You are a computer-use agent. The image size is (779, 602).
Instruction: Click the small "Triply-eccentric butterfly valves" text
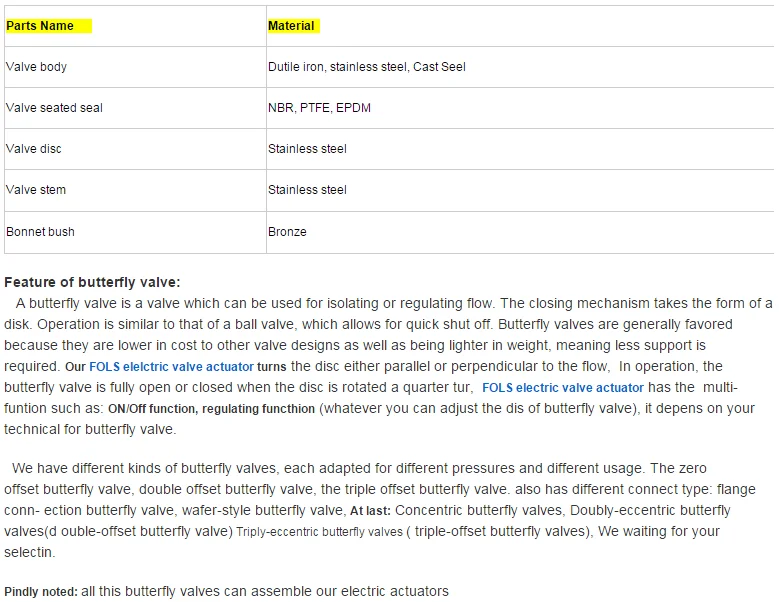(320, 532)
